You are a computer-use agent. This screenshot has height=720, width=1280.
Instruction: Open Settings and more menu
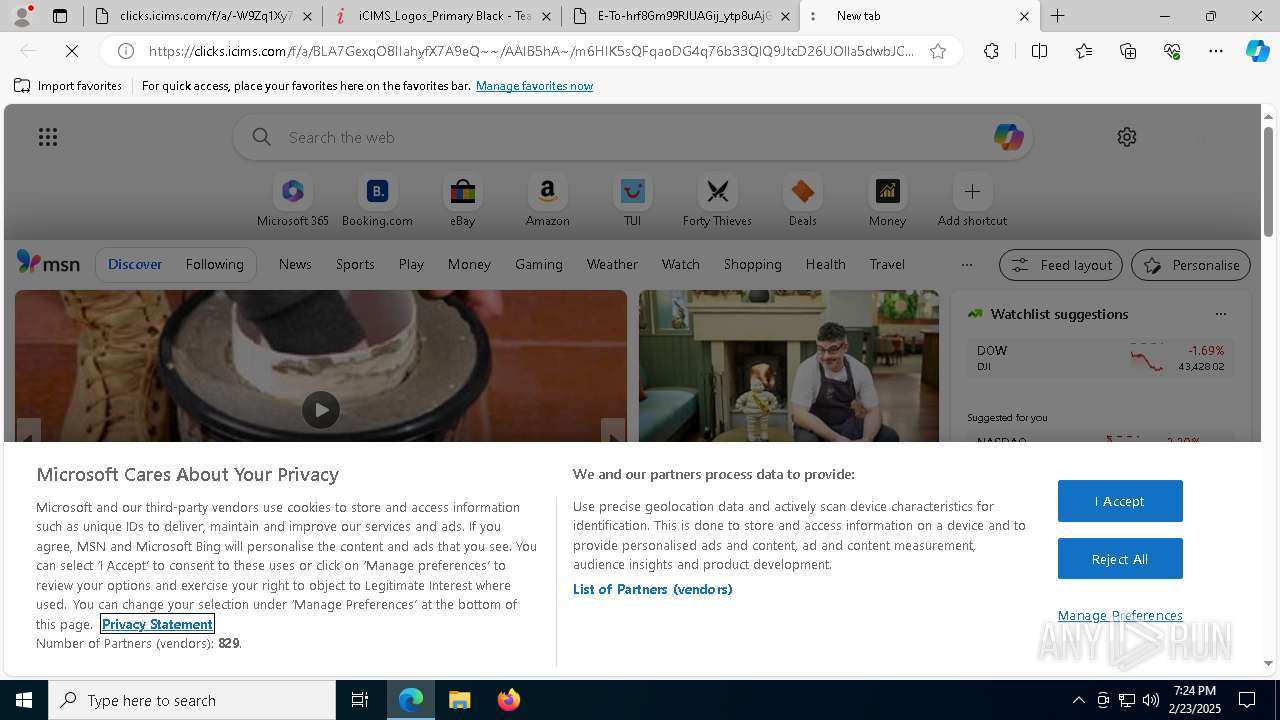[x=1216, y=51]
